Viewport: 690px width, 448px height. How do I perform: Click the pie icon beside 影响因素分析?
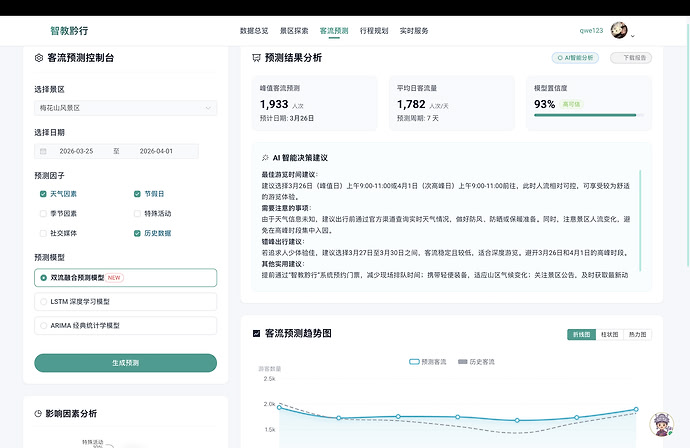coord(38,413)
